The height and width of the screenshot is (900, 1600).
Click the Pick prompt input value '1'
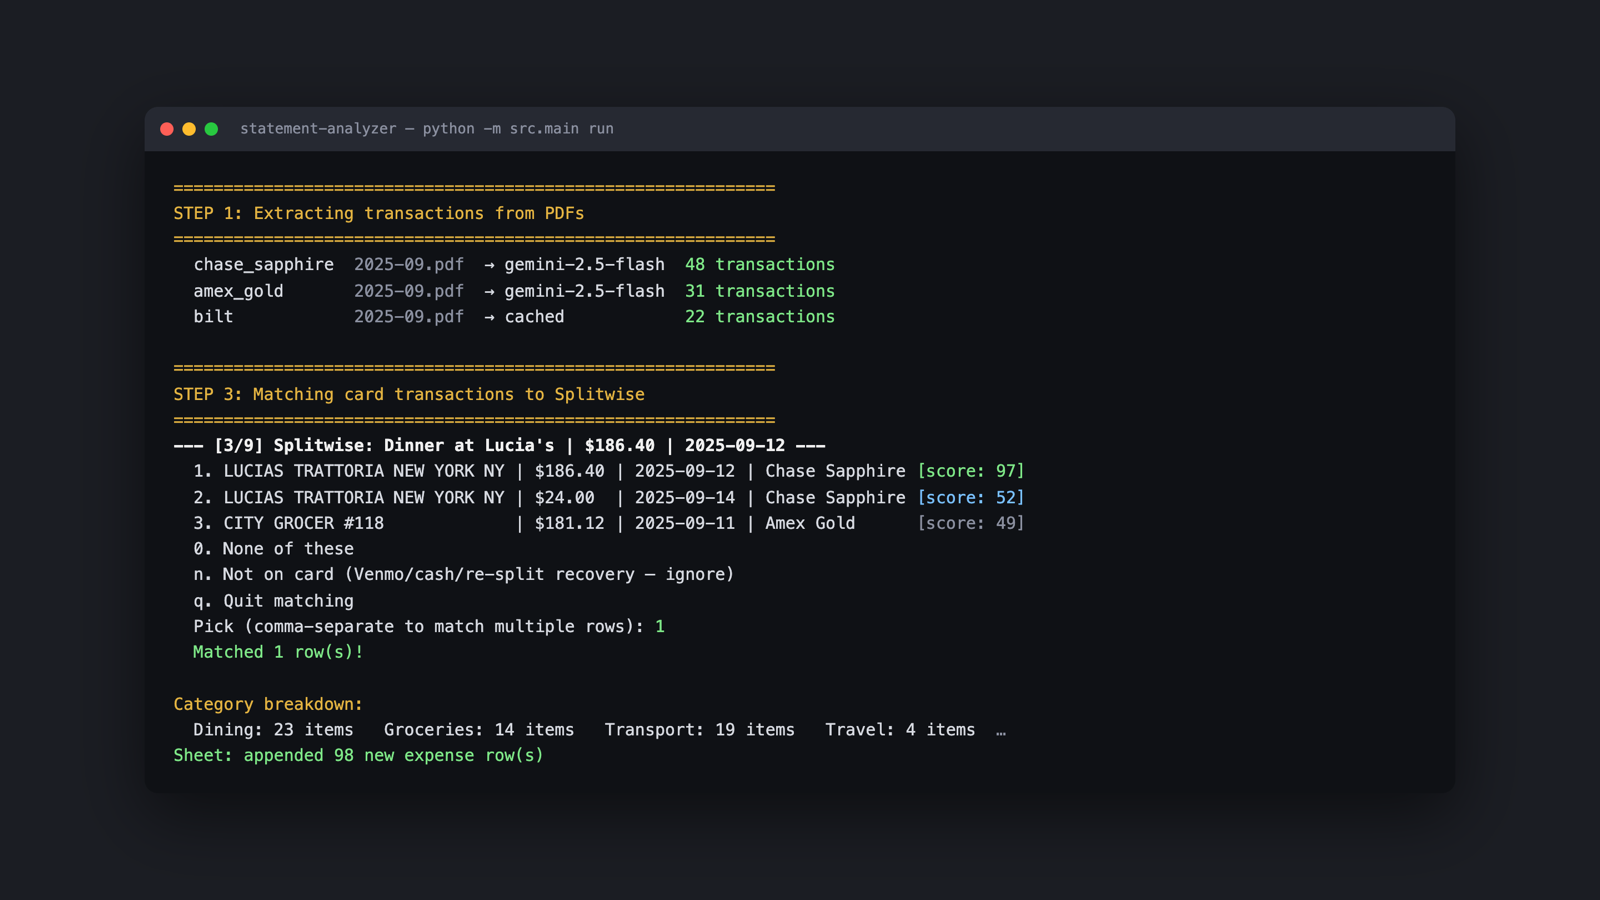pyautogui.click(x=660, y=627)
